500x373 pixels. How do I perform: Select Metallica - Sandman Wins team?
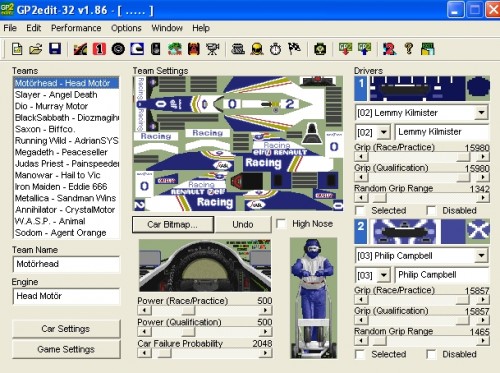point(66,198)
